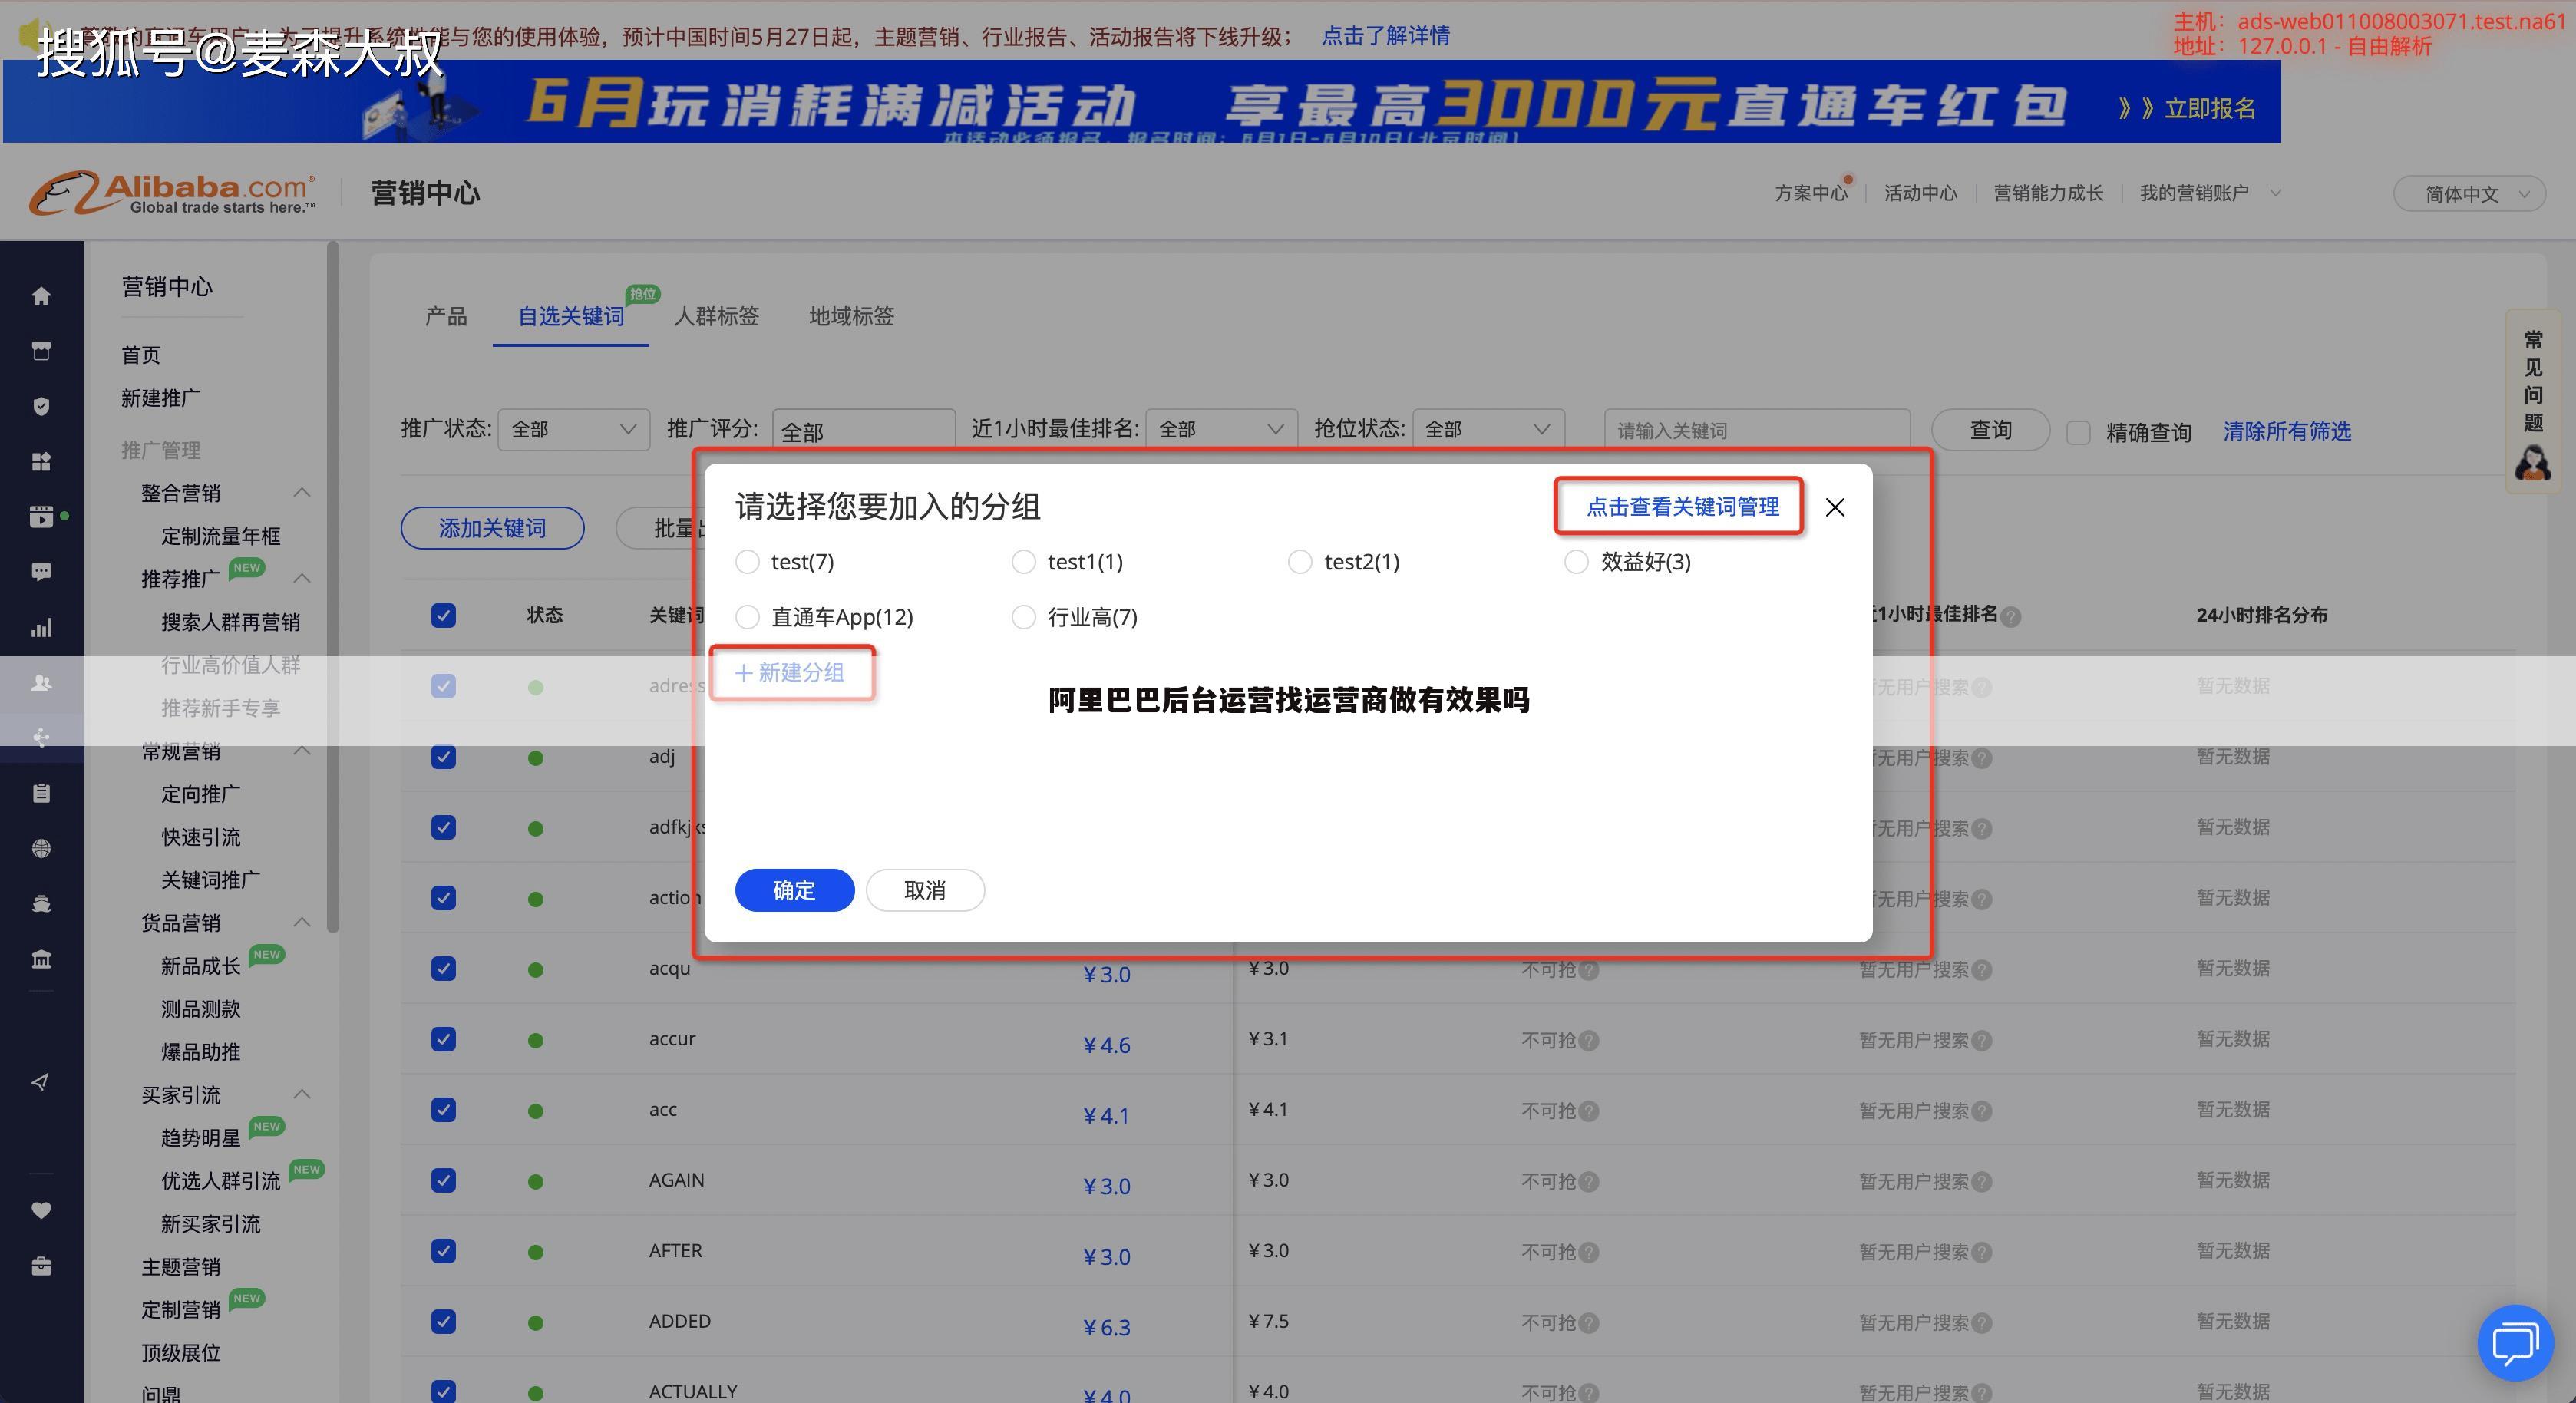
Task: Open 活动中心 in the top navigation
Action: [x=1920, y=193]
